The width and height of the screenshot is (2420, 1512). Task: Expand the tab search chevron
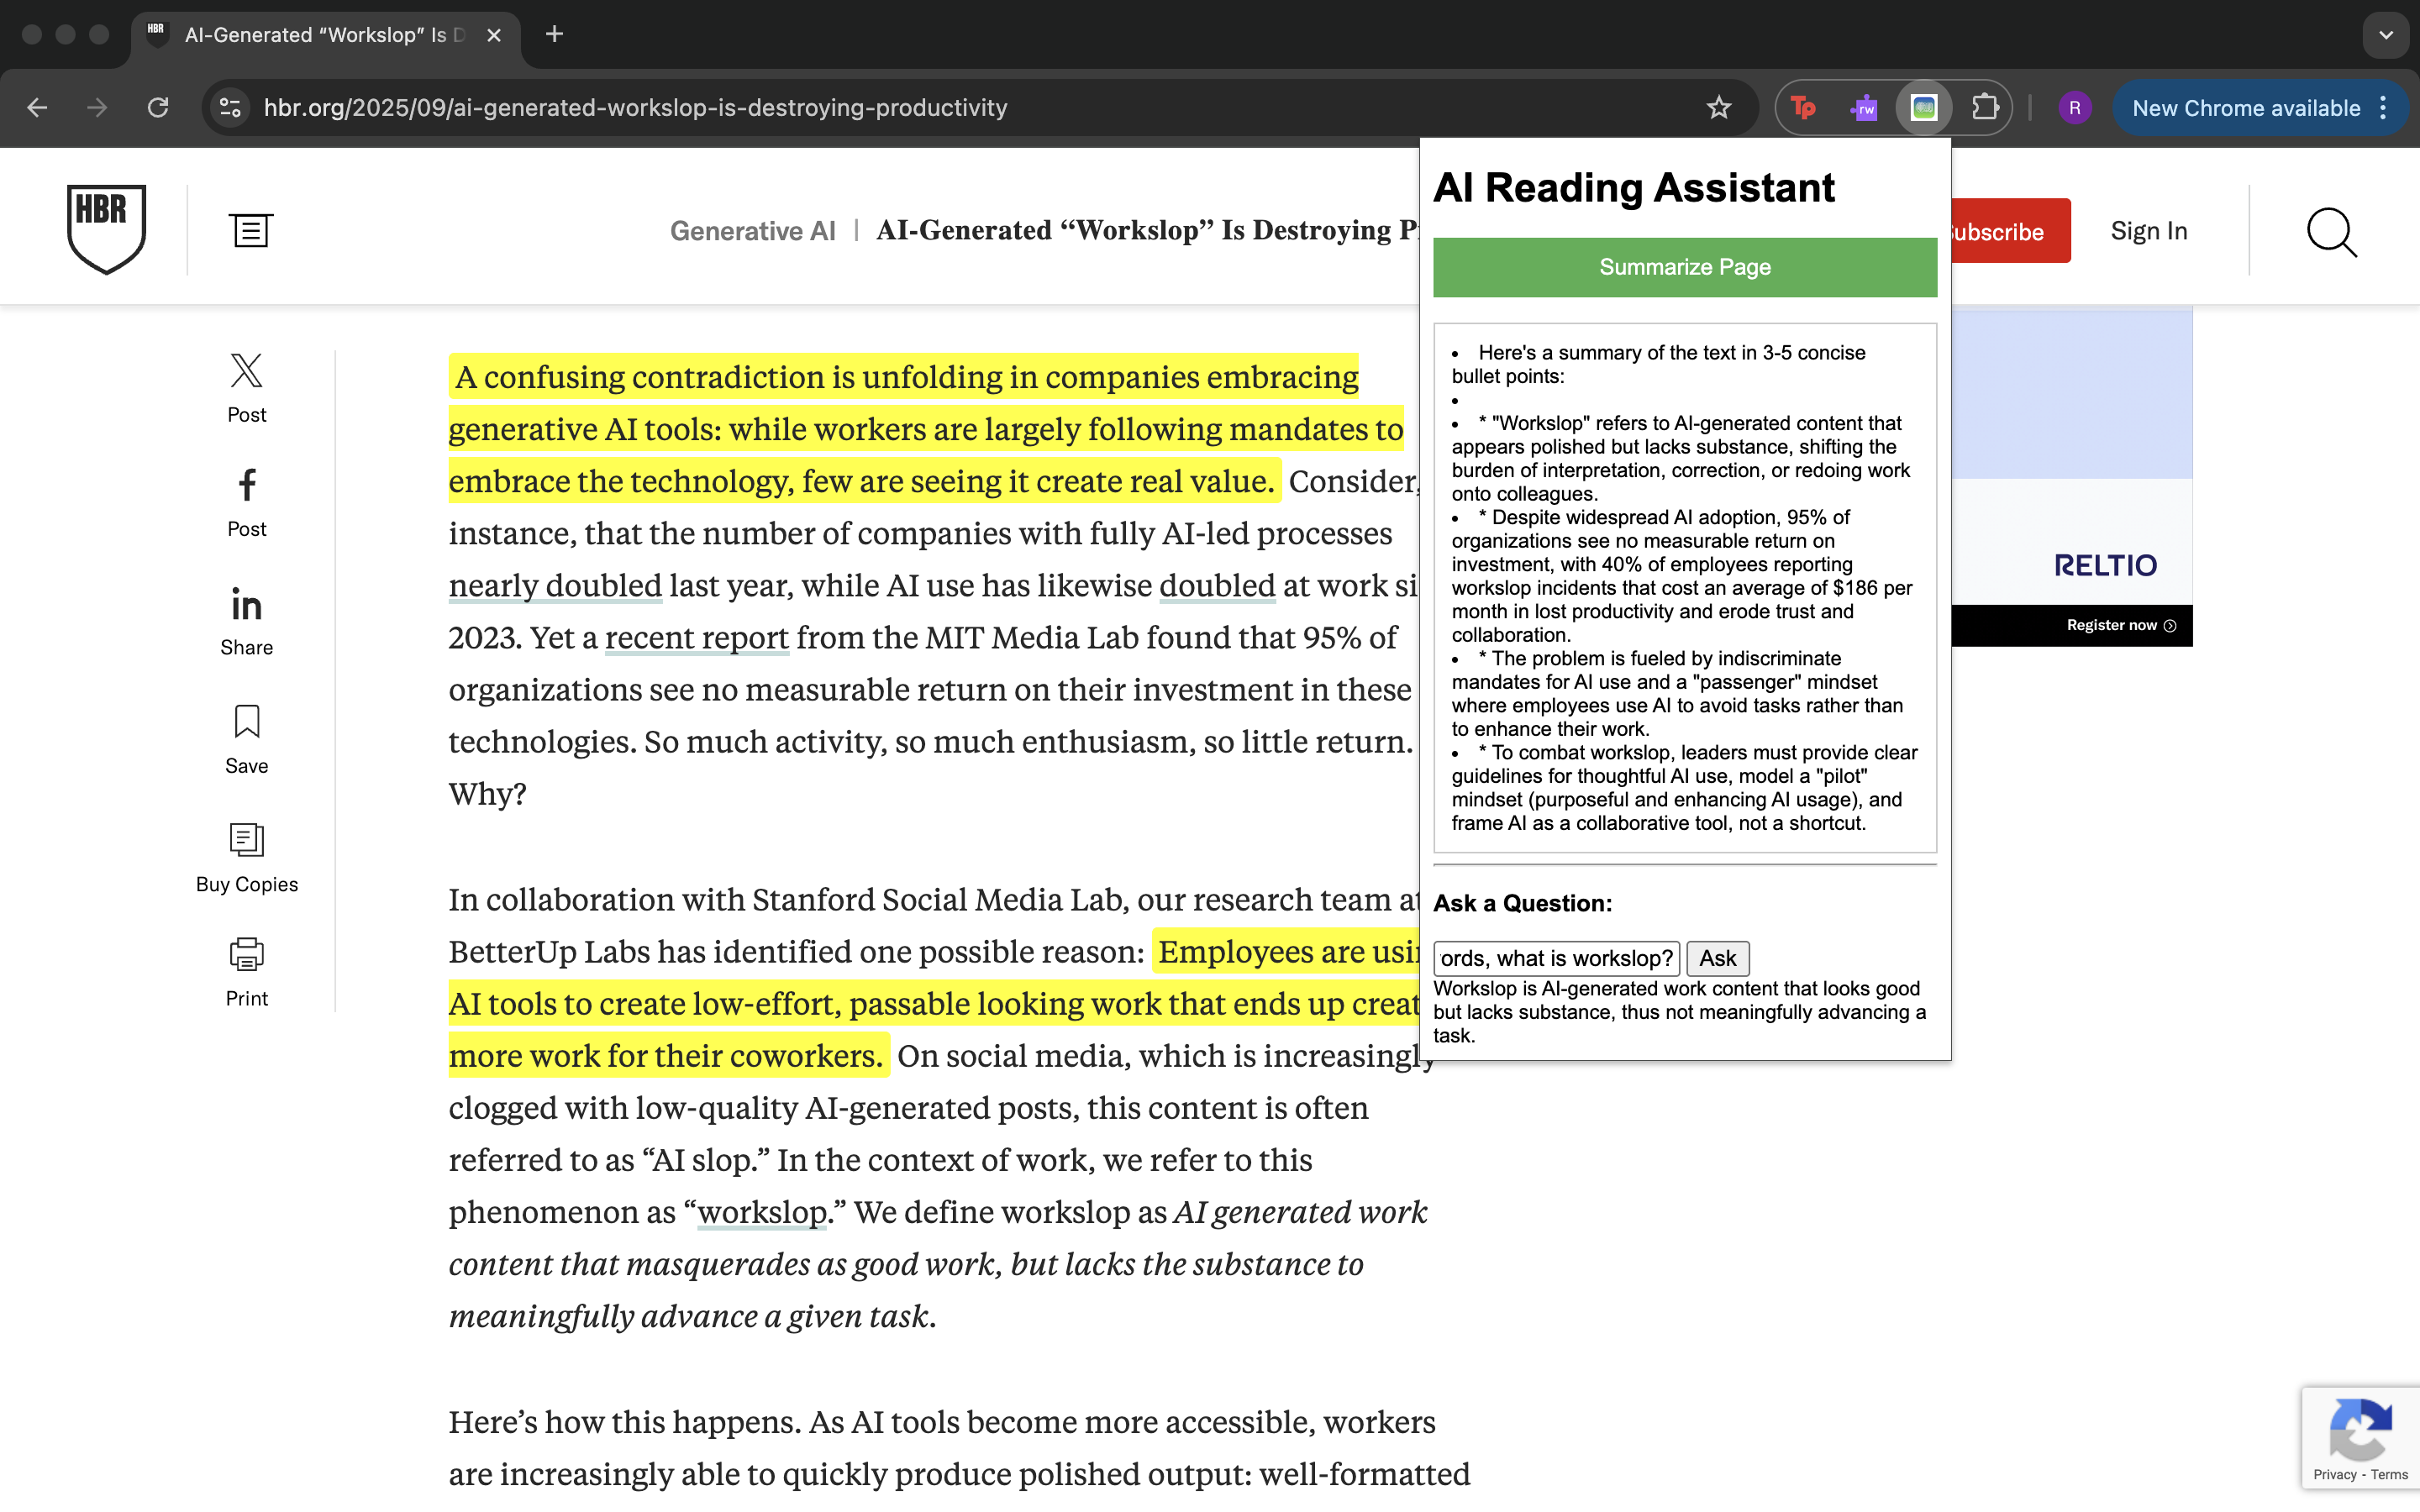[2386, 35]
